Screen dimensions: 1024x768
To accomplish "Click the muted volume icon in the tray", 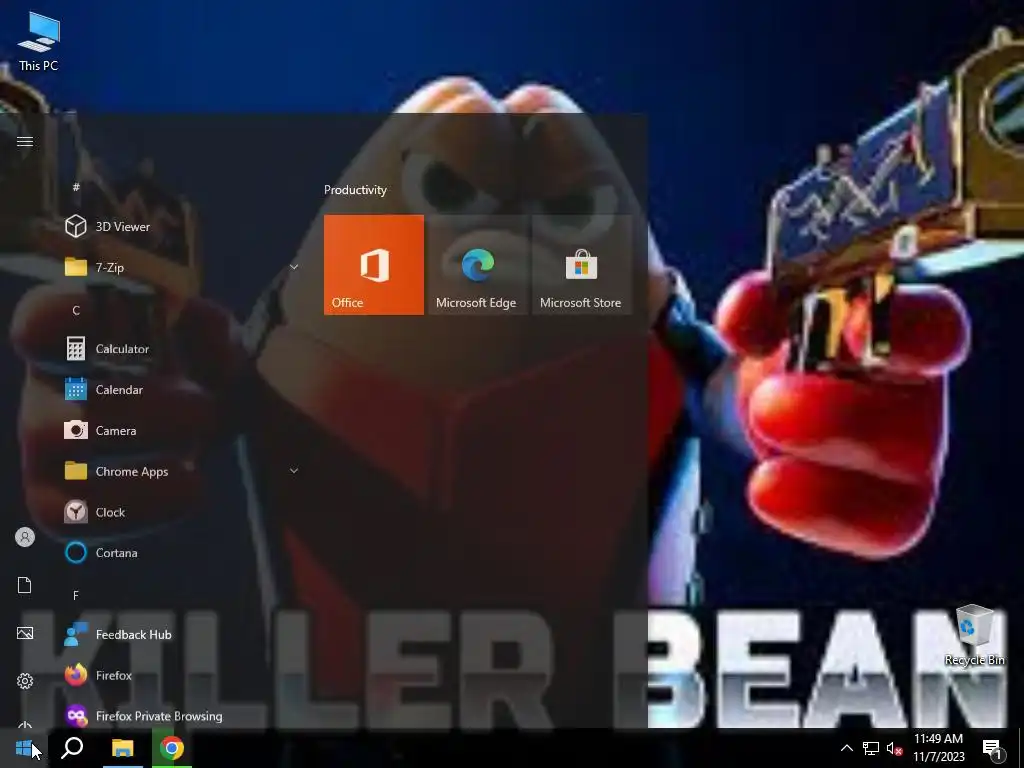I will click(894, 748).
